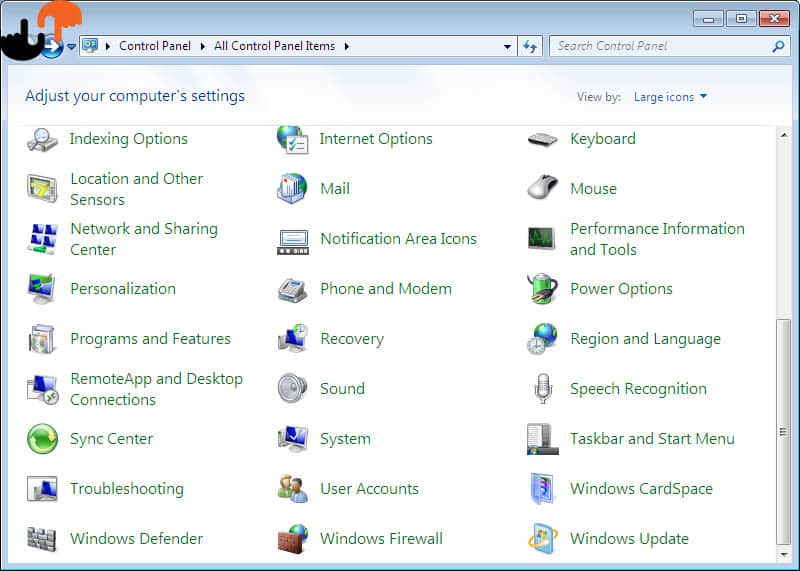Expand the arrow after All Control Panel Items
The image size is (800, 571).
tap(347, 46)
